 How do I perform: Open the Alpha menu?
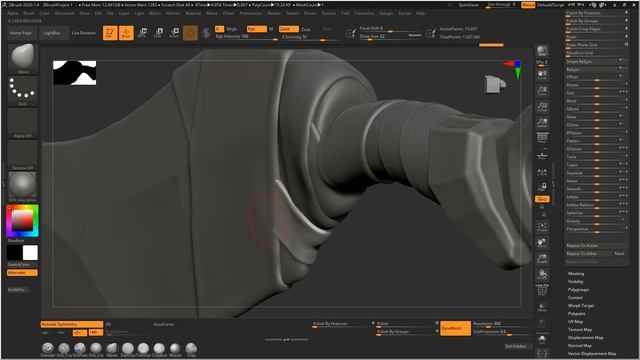tap(13, 13)
